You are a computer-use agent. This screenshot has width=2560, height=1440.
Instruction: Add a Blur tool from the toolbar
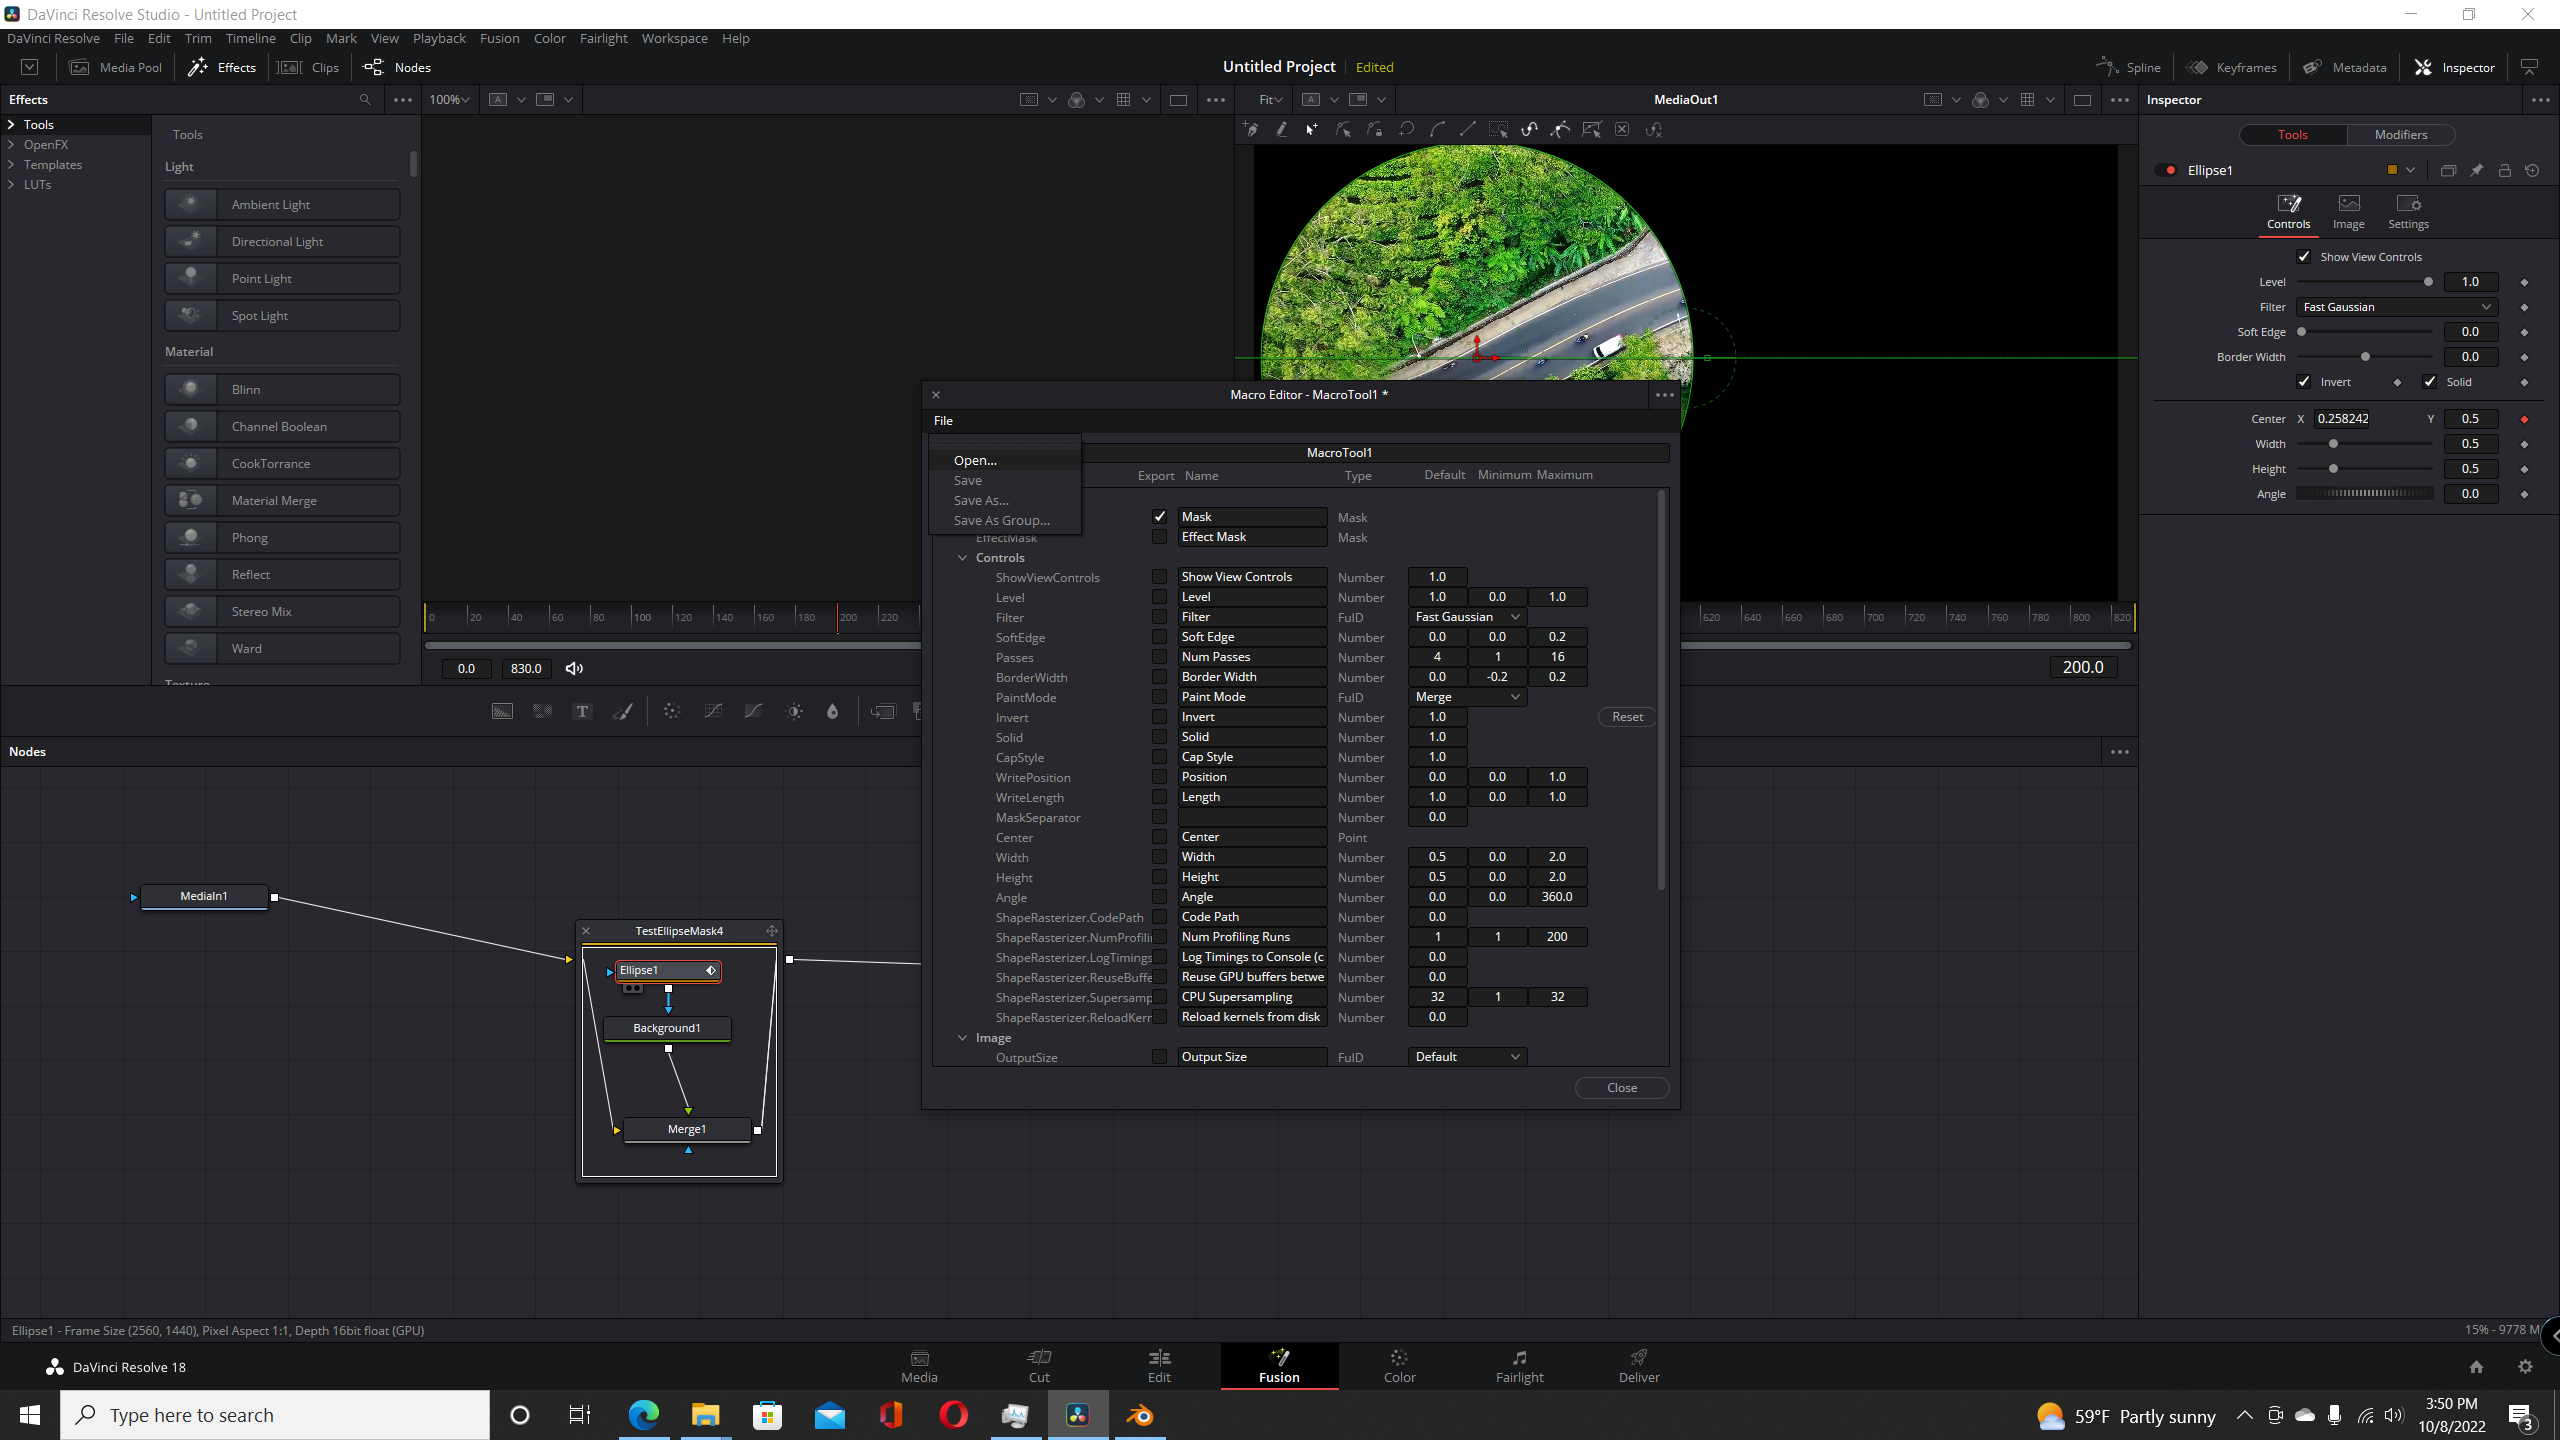click(832, 712)
